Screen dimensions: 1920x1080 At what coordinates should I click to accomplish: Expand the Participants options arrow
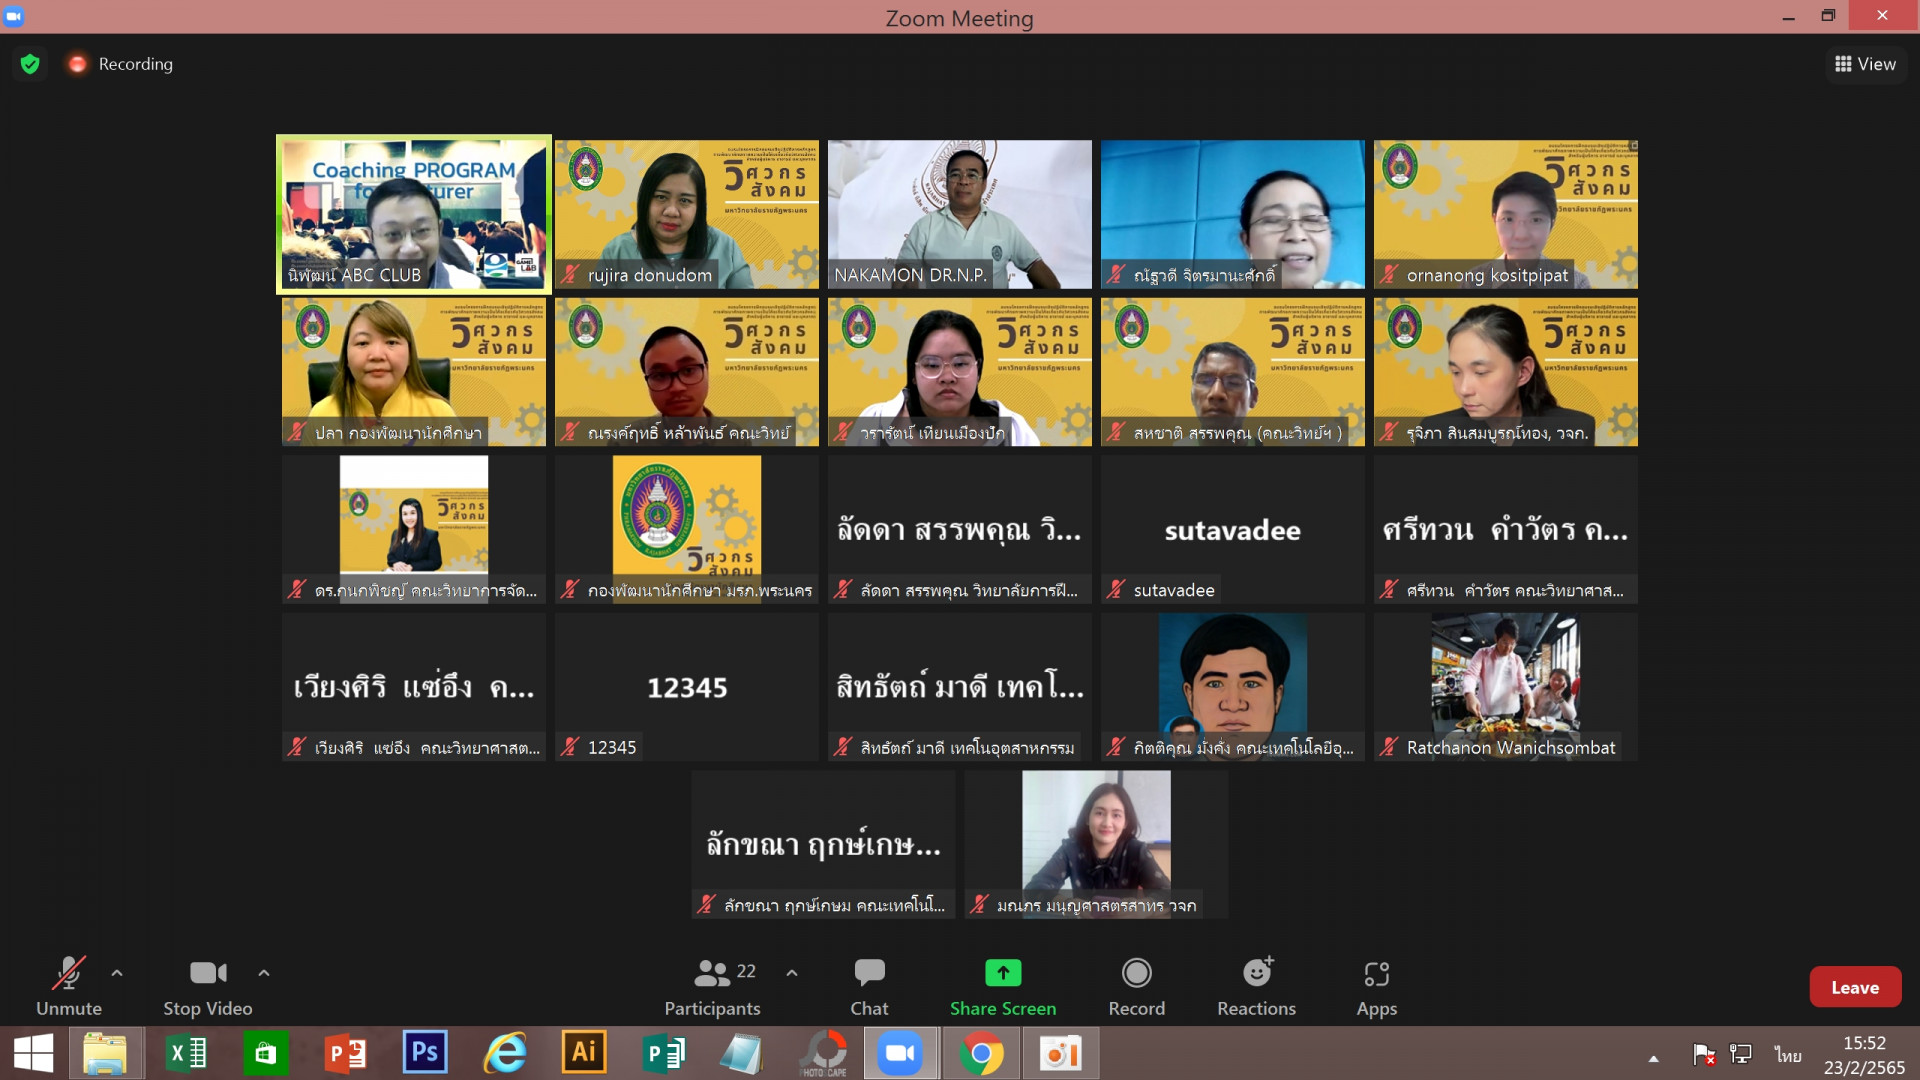(x=792, y=973)
